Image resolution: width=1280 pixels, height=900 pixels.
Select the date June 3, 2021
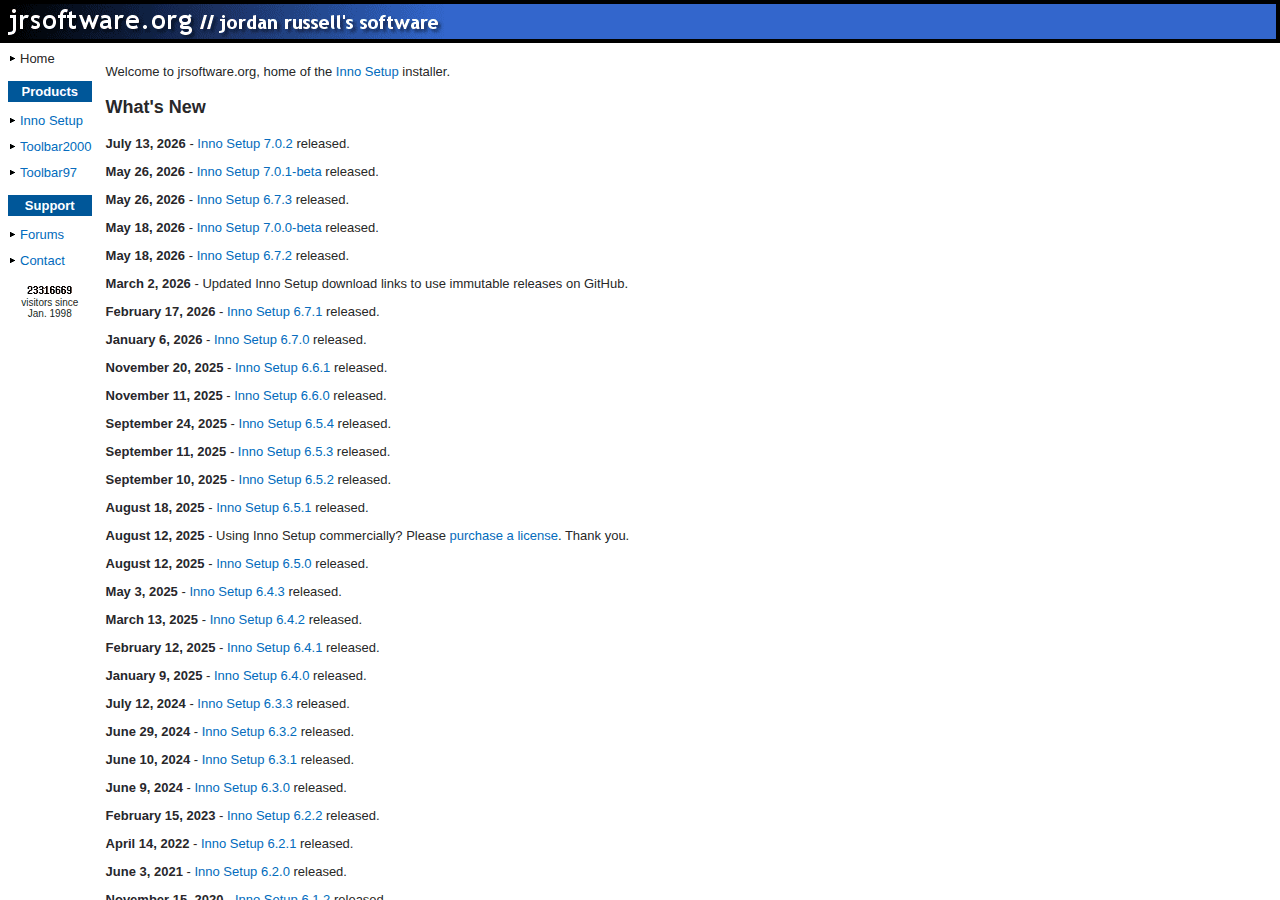point(145,872)
